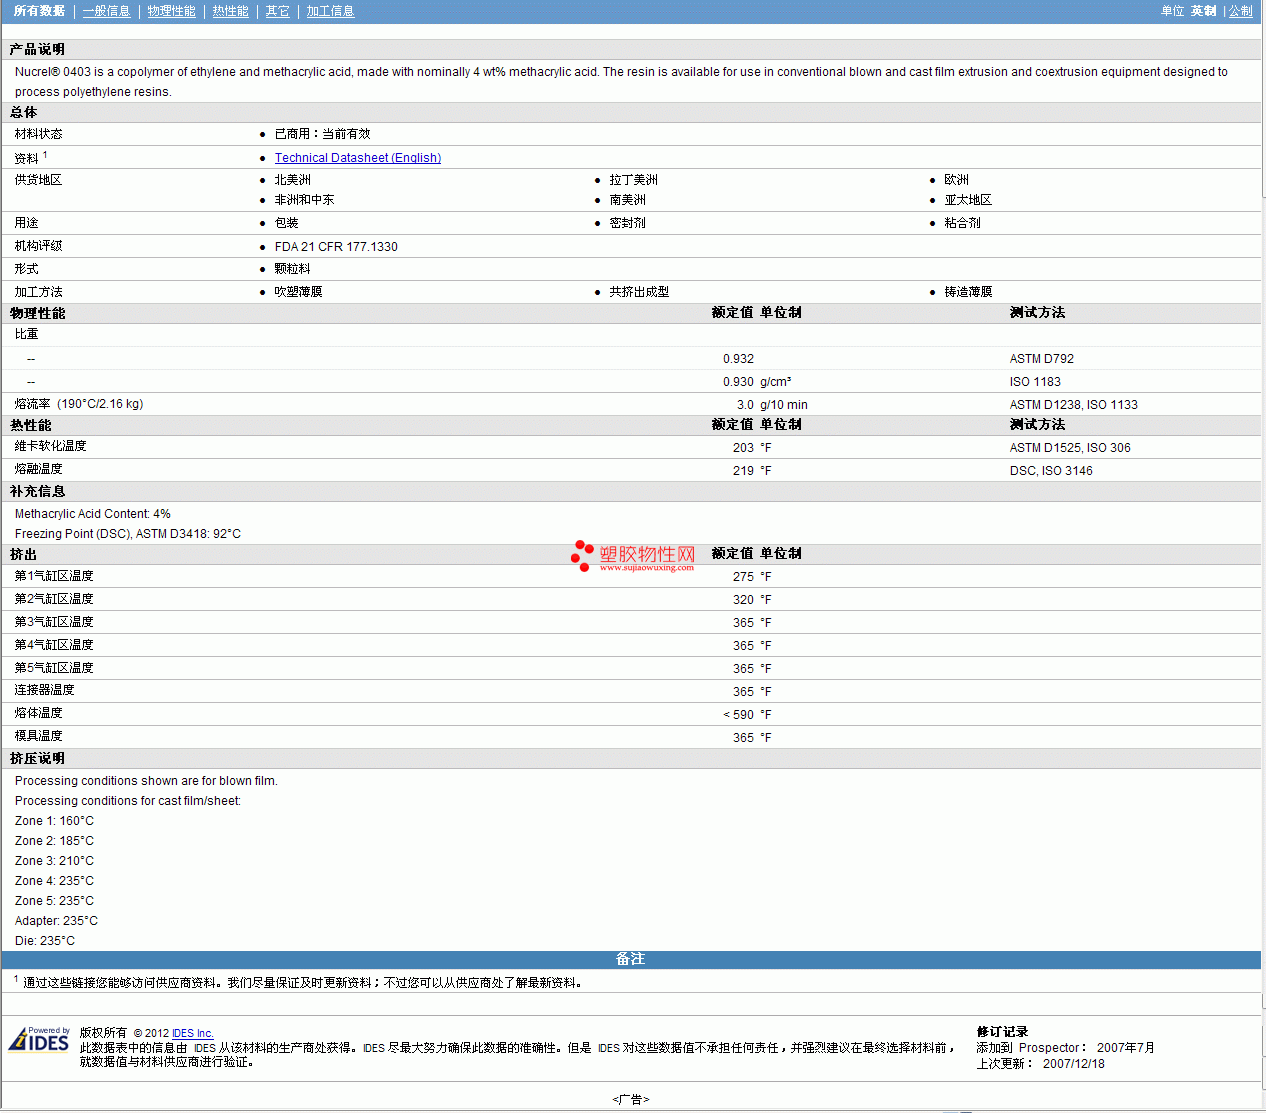The width and height of the screenshot is (1266, 1113).
Task: Select the 产品说明 section header
Action: (37, 49)
